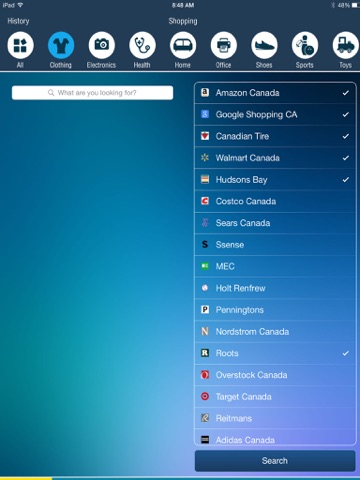Switch to the Shoes category
The height and width of the screenshot is (480, 360).
tap(264, 45)
